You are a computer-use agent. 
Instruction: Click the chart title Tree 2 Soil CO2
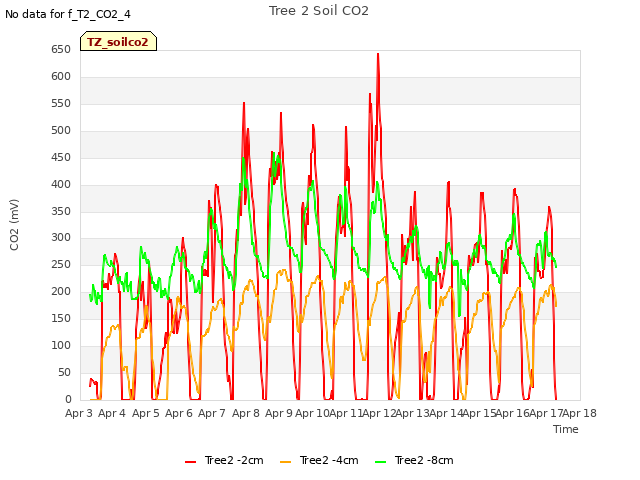tap(318, 11)
